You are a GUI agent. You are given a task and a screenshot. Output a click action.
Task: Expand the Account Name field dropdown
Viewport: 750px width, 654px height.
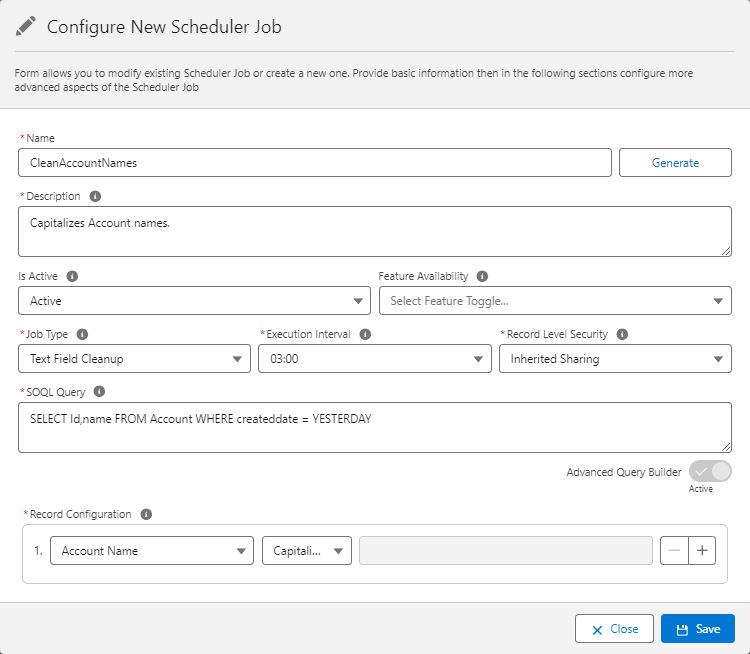(152, 551)
